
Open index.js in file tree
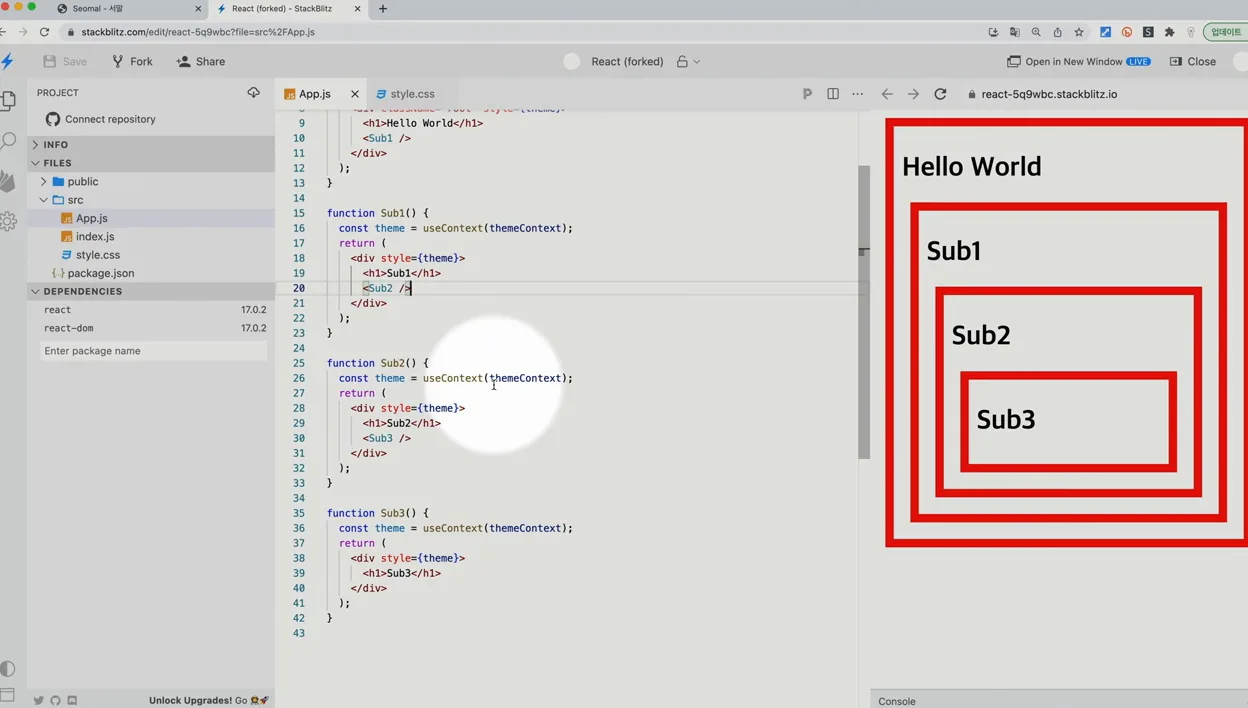tap(150, 236)
